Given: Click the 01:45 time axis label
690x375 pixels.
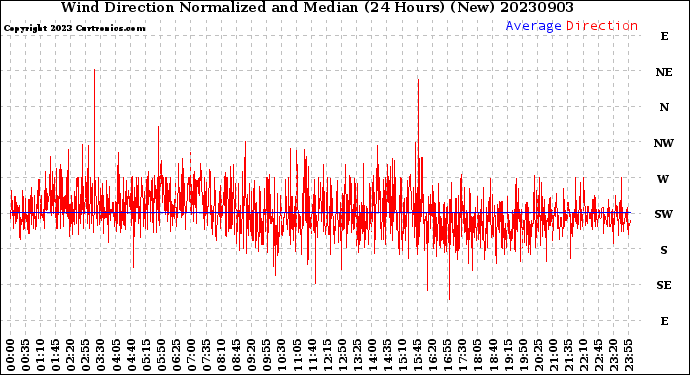Looking at the screenshot, I should point(56,355).
